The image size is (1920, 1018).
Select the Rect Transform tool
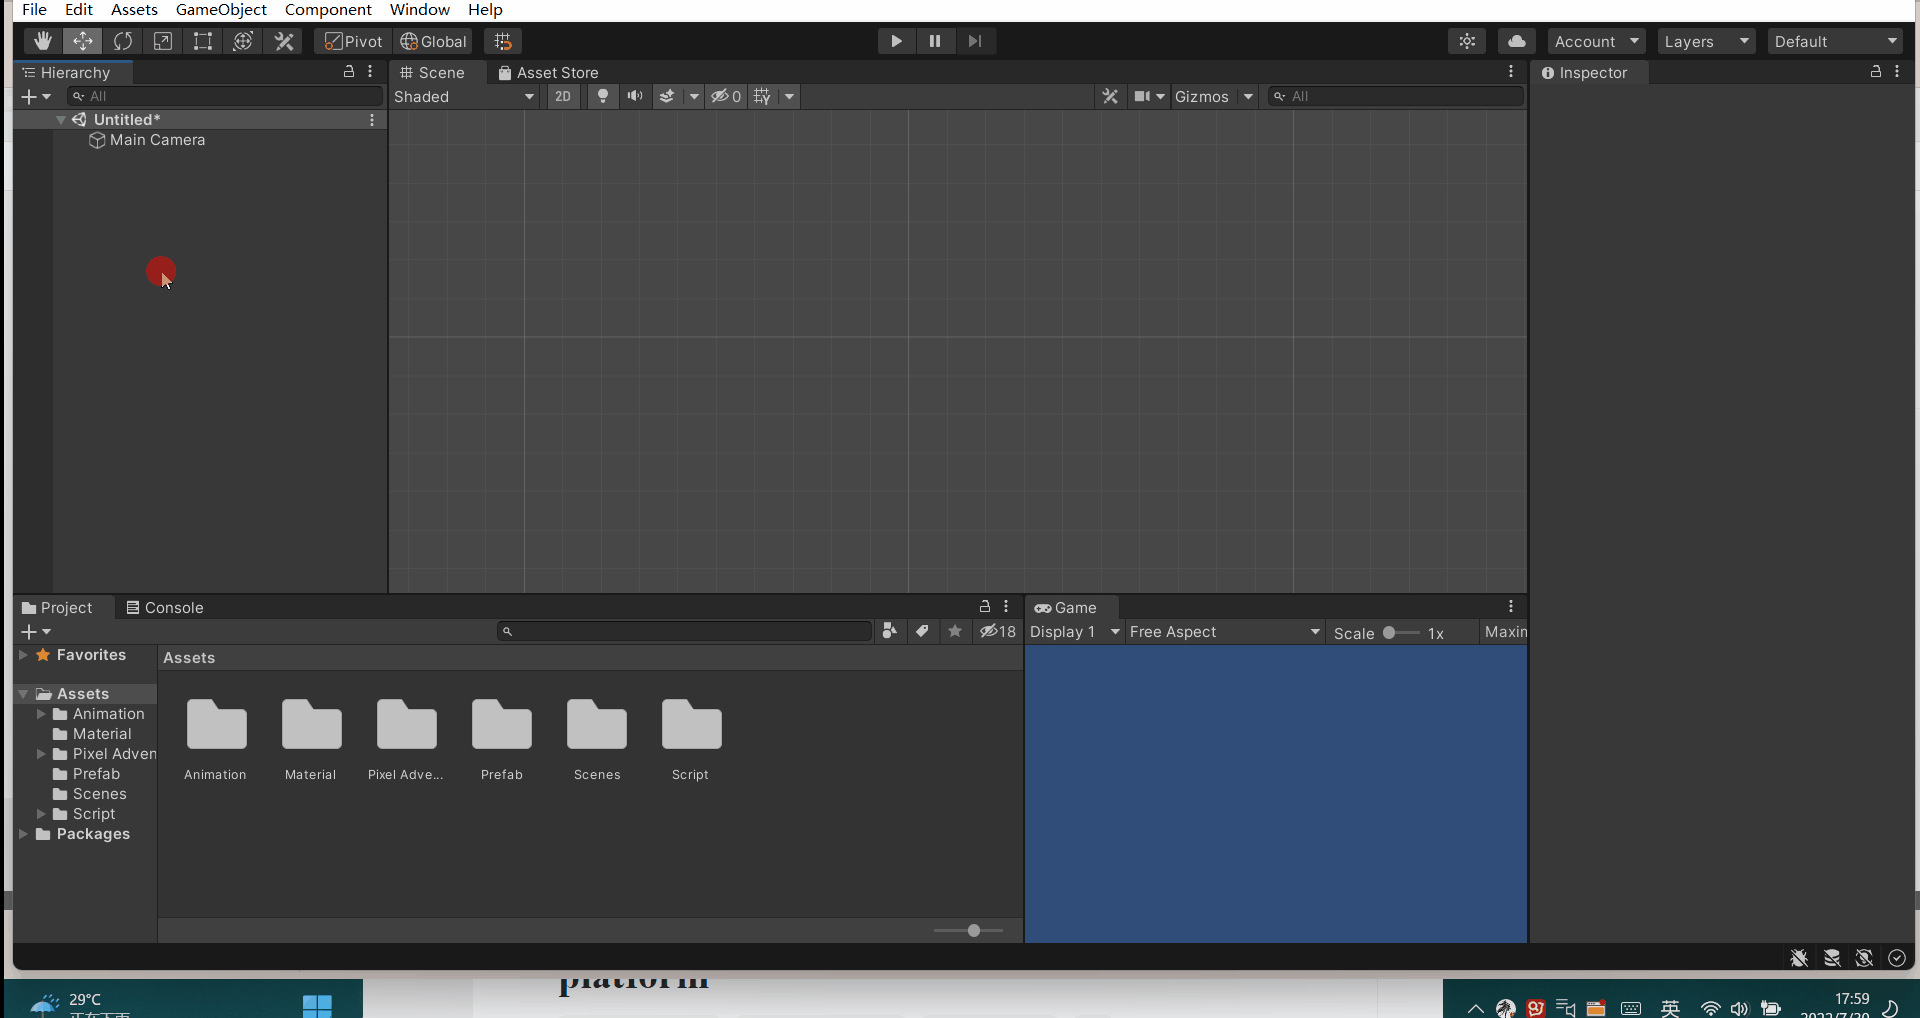coord(203,41)
